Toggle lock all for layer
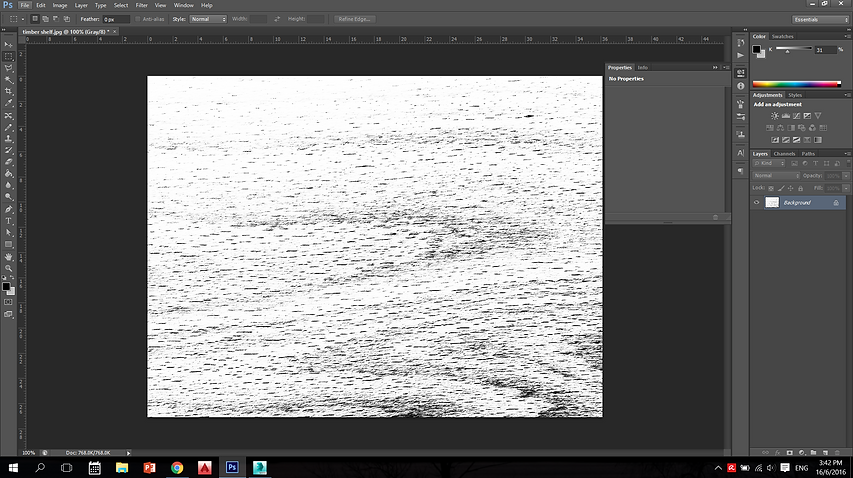Viewport: 853px width, 478px height. 800,188
